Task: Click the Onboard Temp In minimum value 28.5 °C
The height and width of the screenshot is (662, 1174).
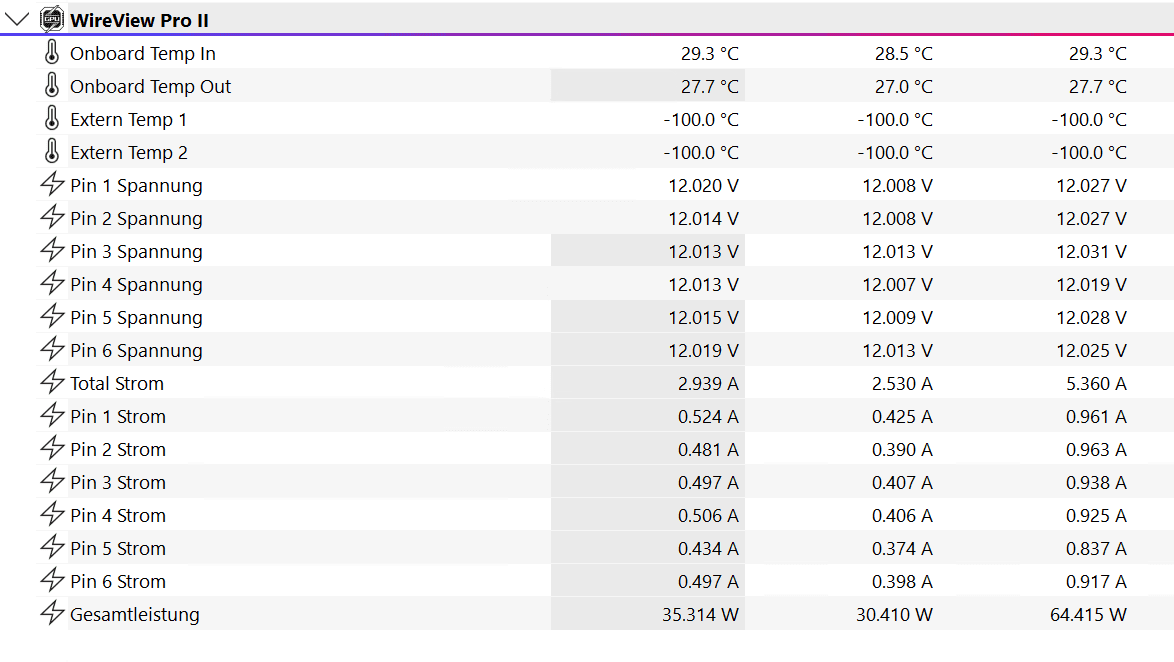Action: point(903,53)
